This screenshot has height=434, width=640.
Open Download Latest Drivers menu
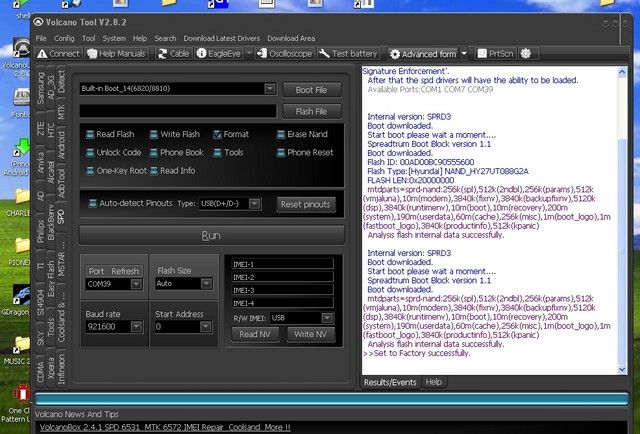(x=222, y=38)
